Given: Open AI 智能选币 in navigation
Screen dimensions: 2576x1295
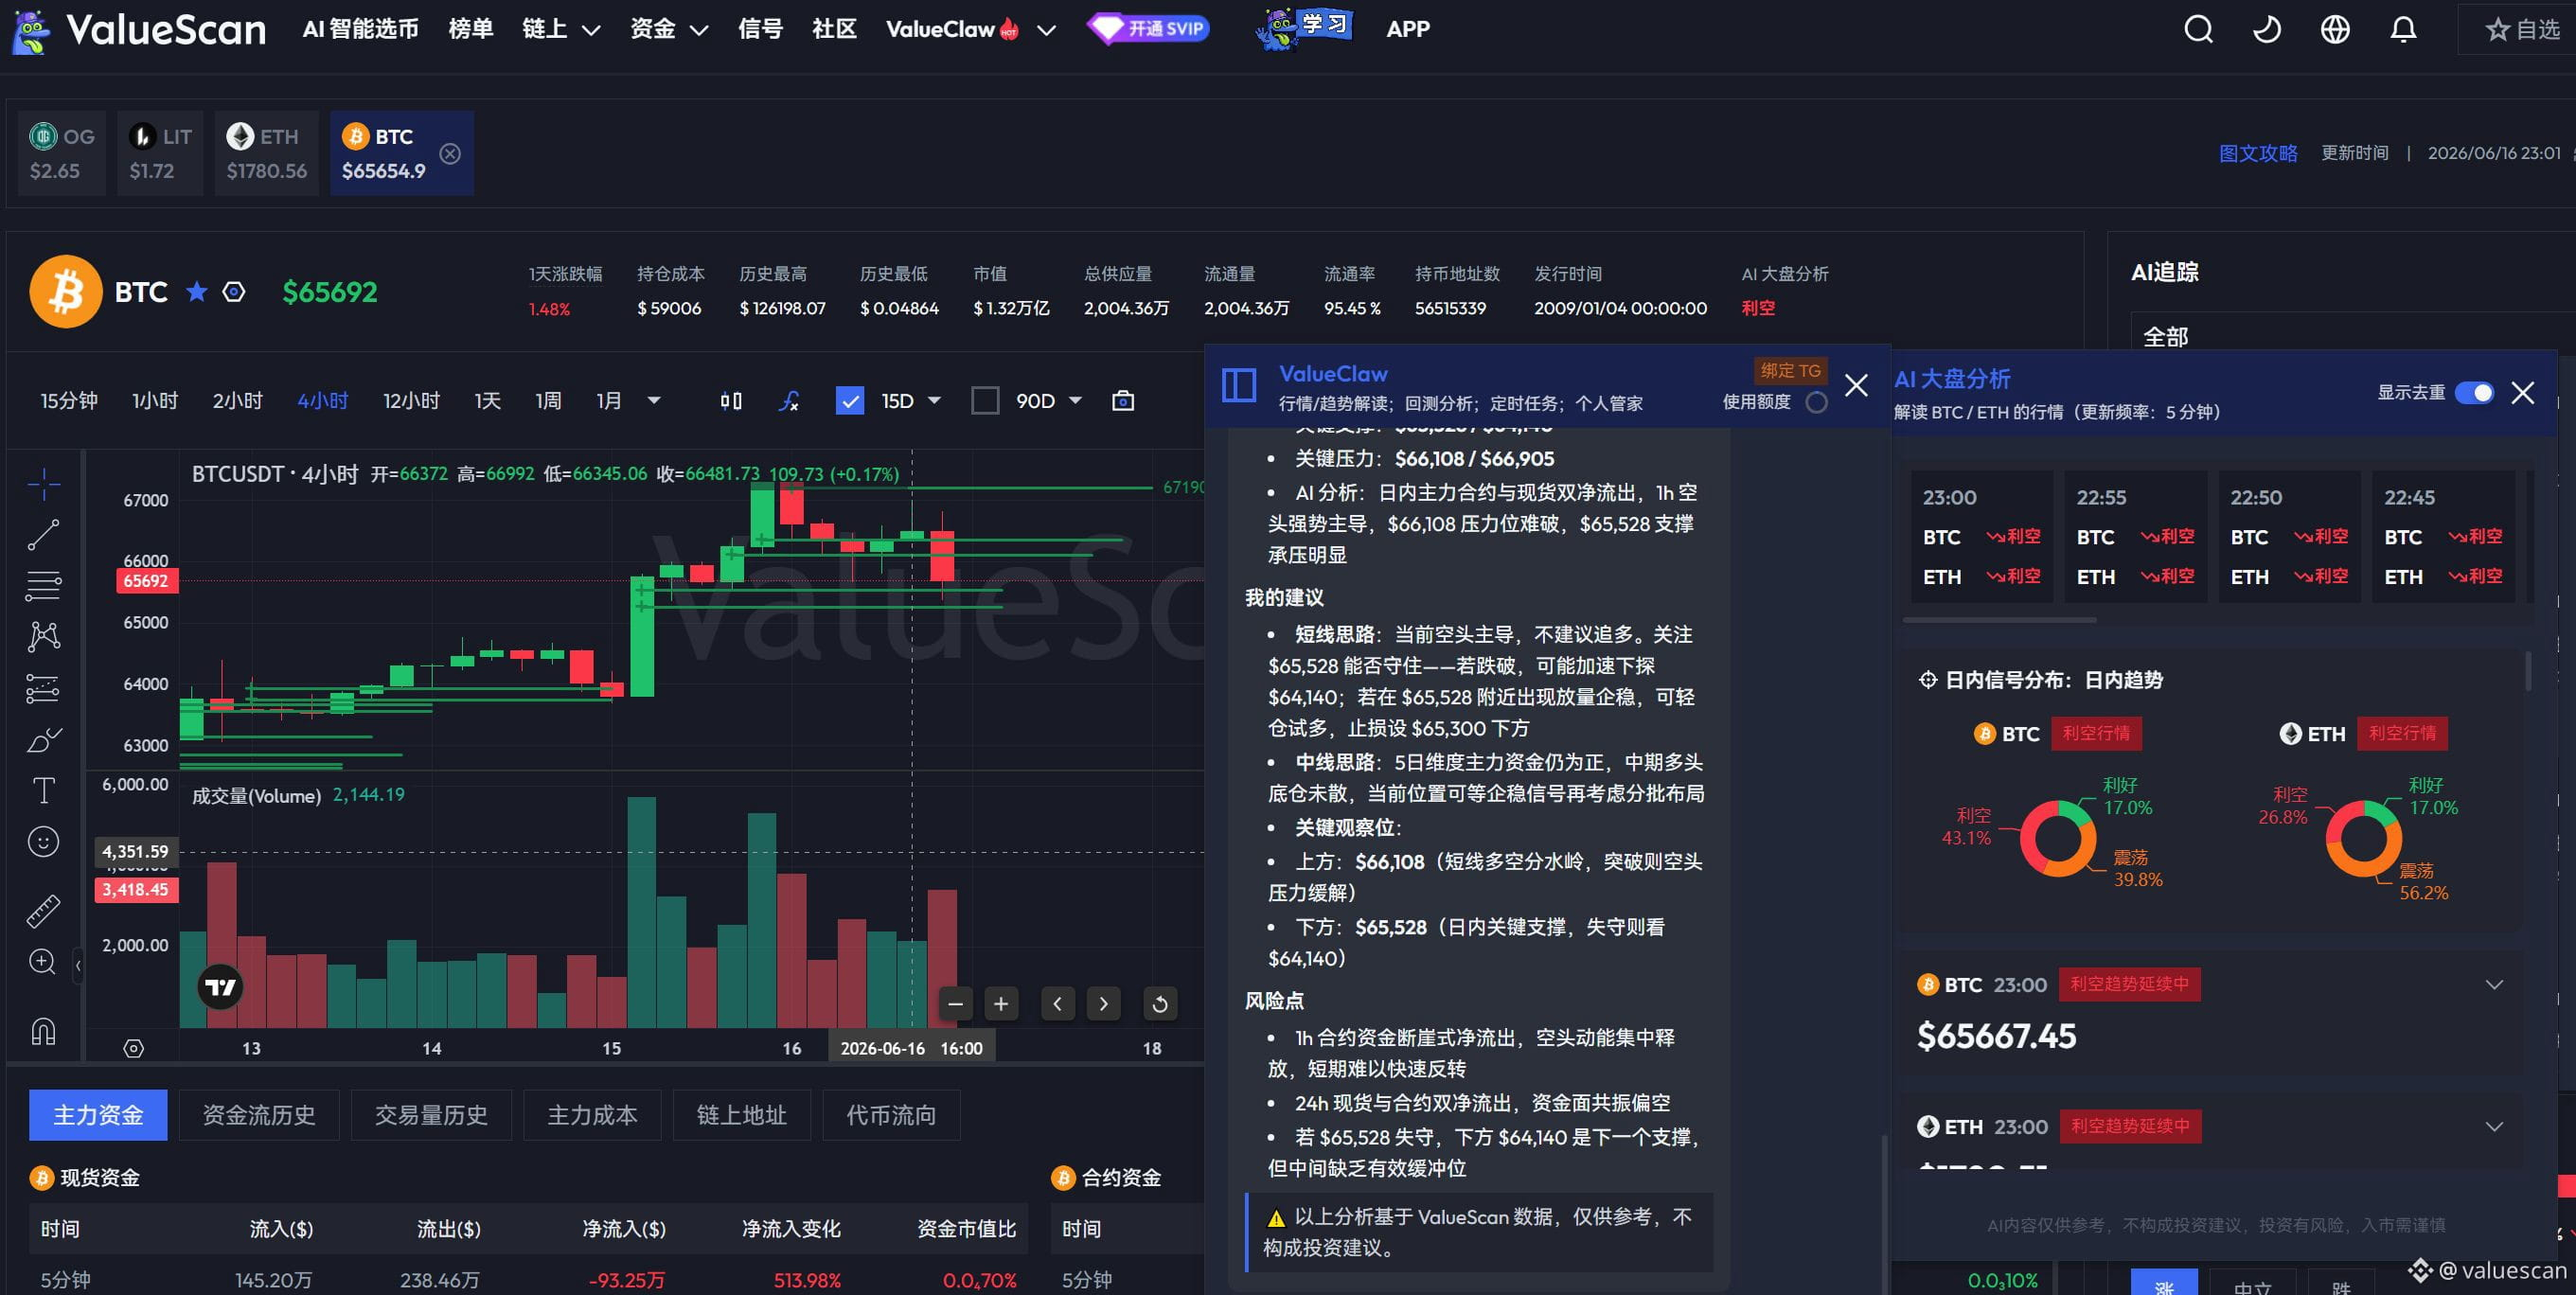Looking at the screenshot, I should (361, 29).
